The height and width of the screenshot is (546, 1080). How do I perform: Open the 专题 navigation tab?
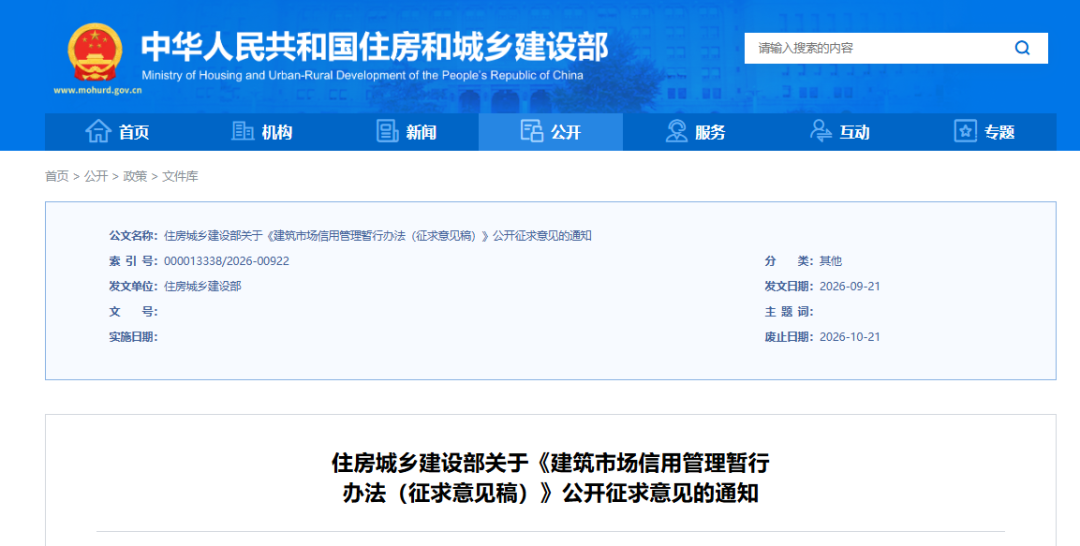pos(984,132)
